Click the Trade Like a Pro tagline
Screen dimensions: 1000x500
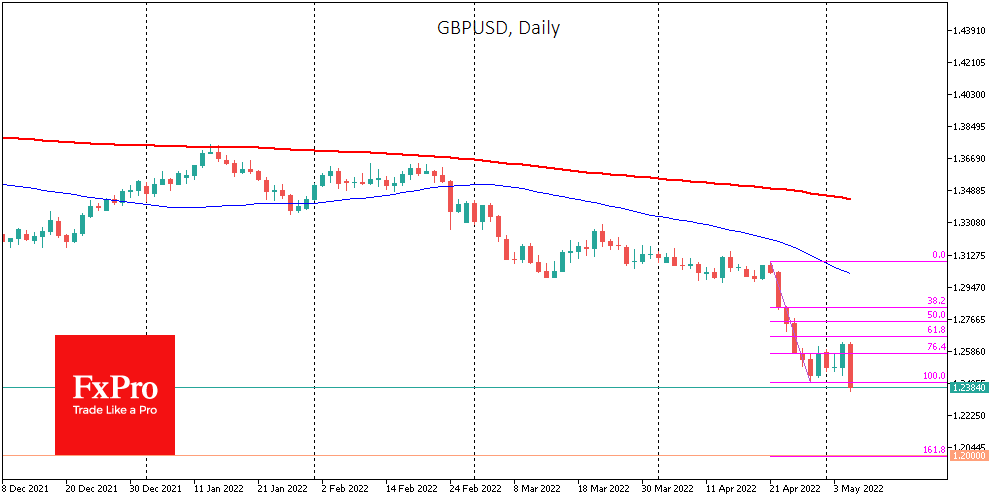114,411
